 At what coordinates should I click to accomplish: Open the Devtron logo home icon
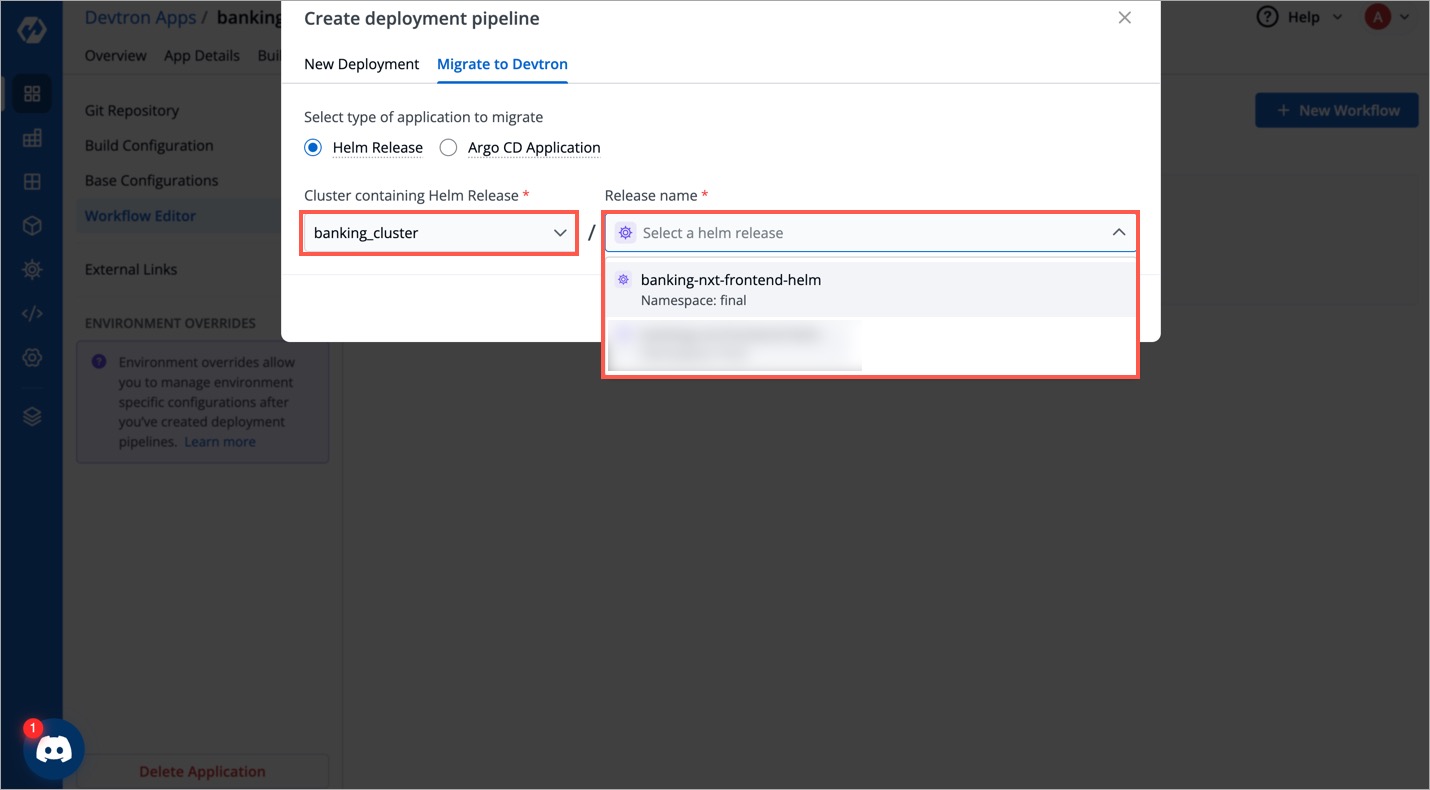click(x=33, y=30)
